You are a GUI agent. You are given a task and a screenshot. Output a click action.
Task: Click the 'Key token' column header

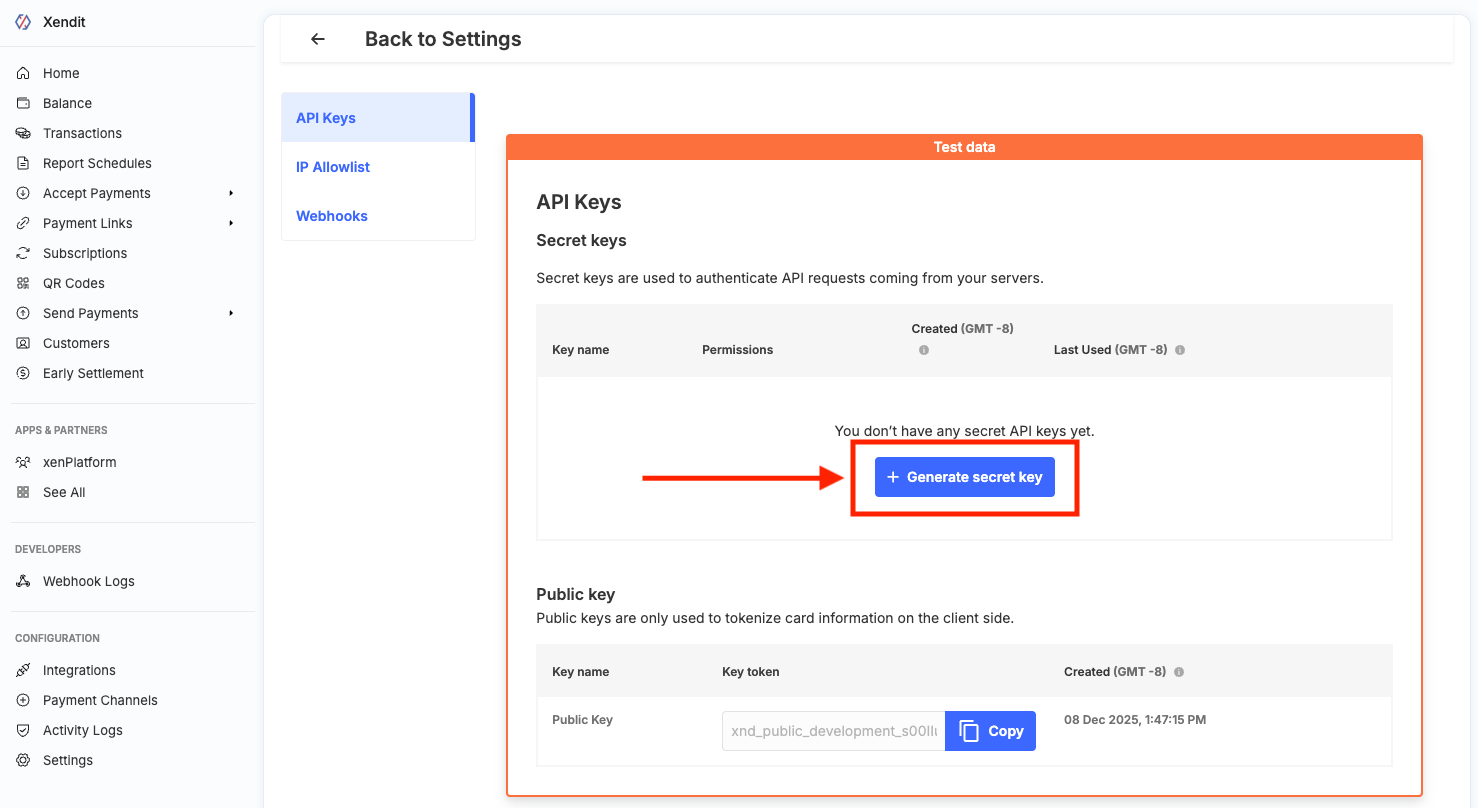coord(750,672)
